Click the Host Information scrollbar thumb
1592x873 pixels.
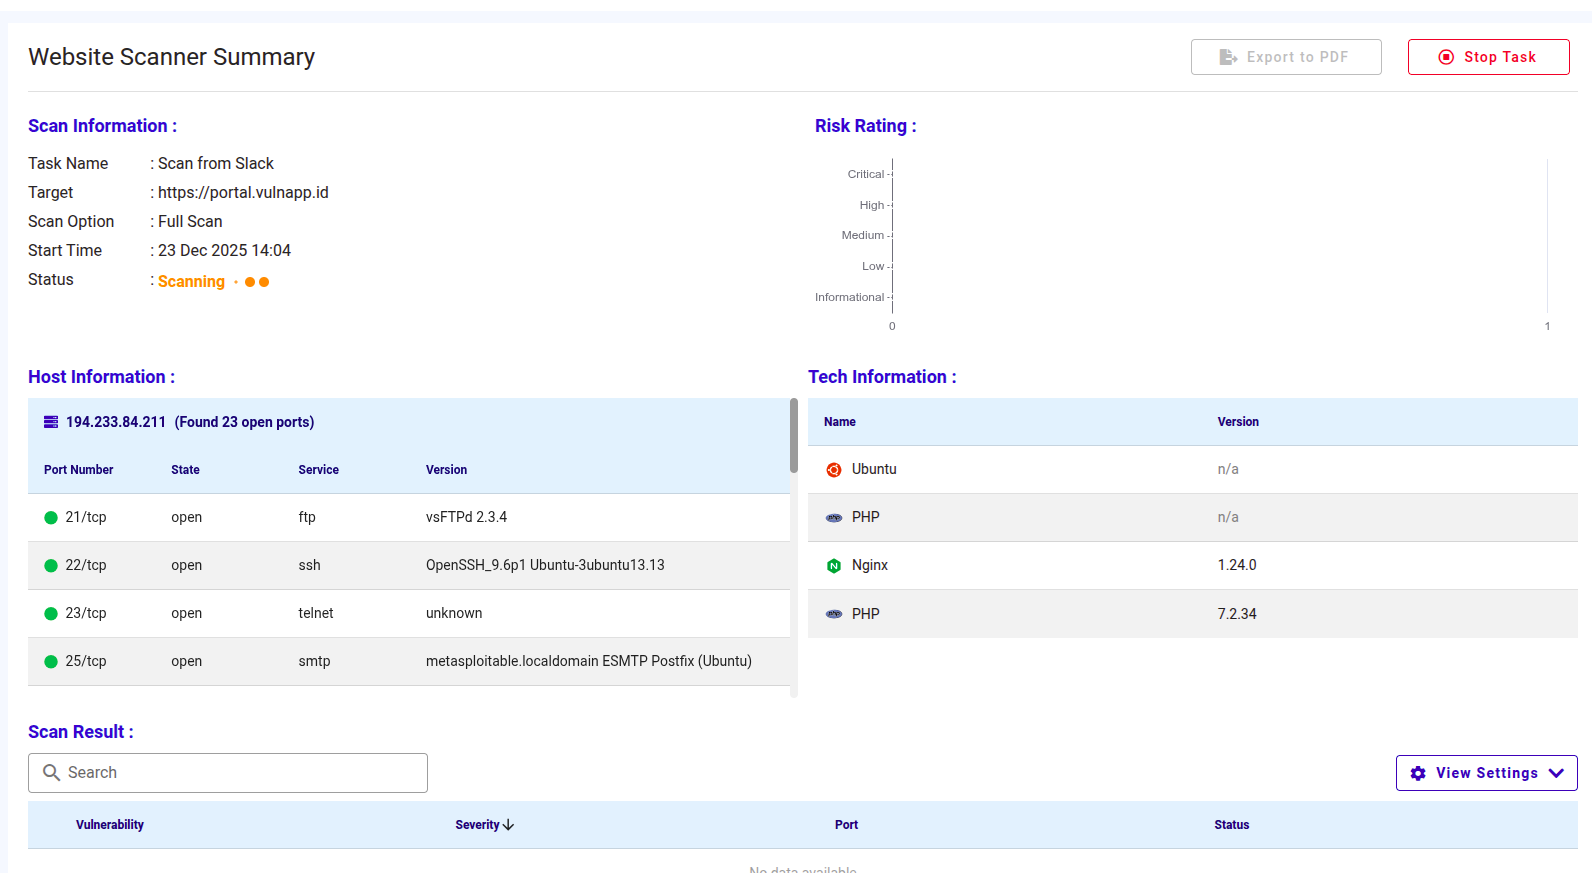tap(794, 435)
